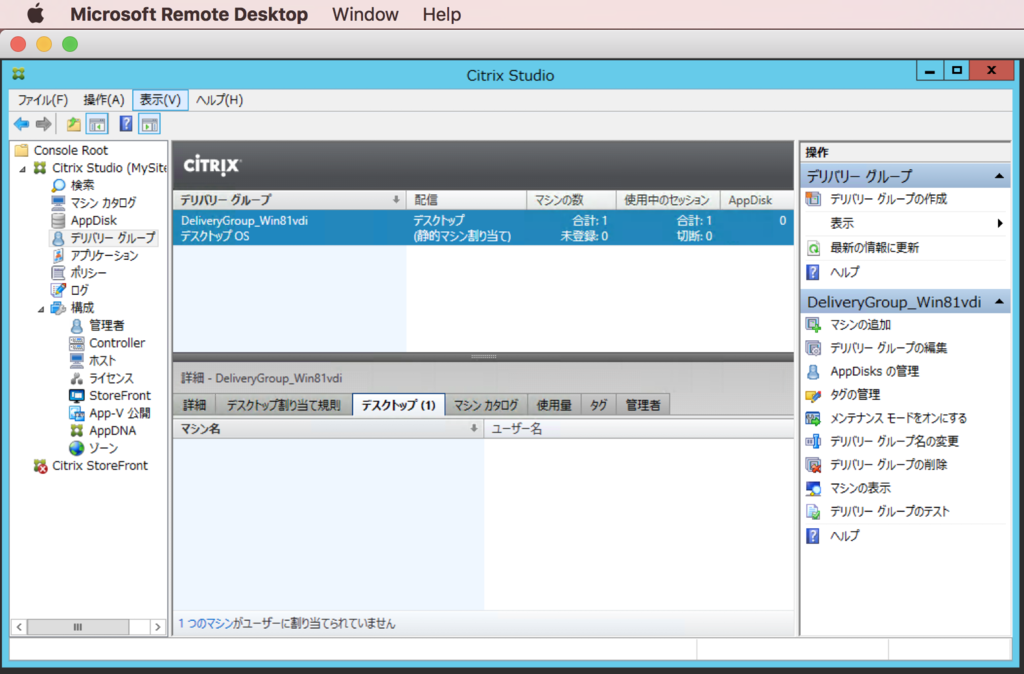
Task: Sort by the デリバリー グループ column header
Action: 289,200
